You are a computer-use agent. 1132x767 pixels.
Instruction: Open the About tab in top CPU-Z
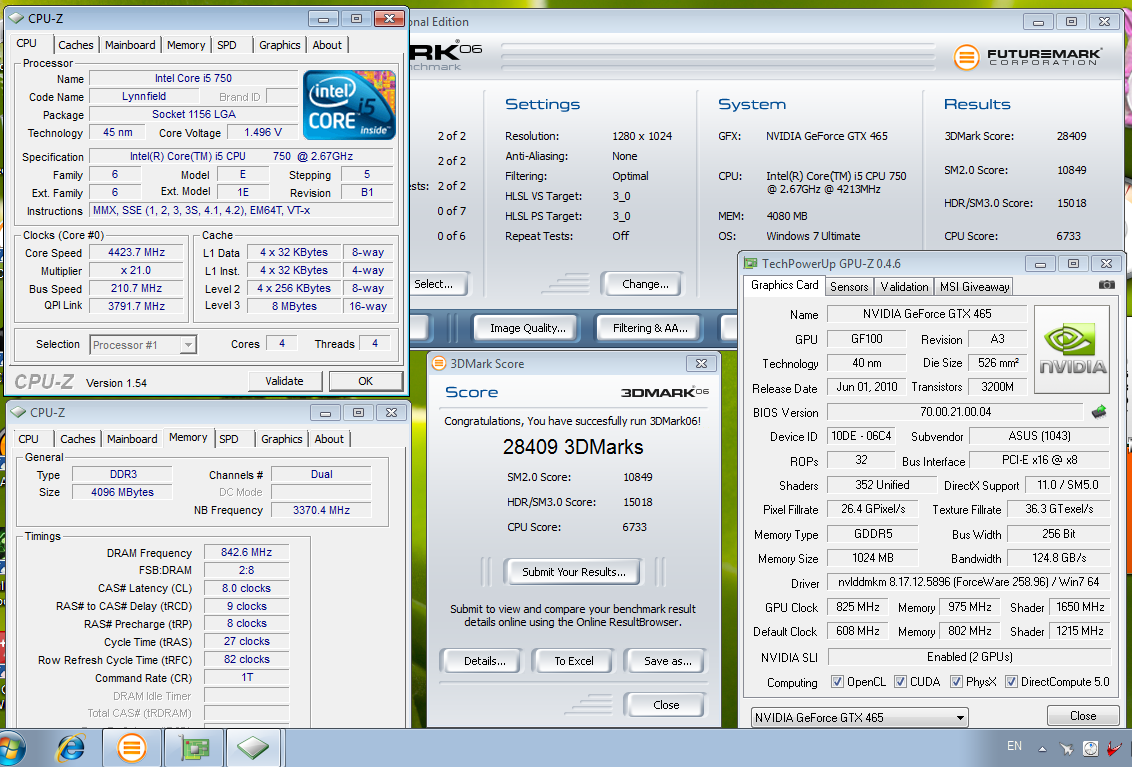(327, 45)
